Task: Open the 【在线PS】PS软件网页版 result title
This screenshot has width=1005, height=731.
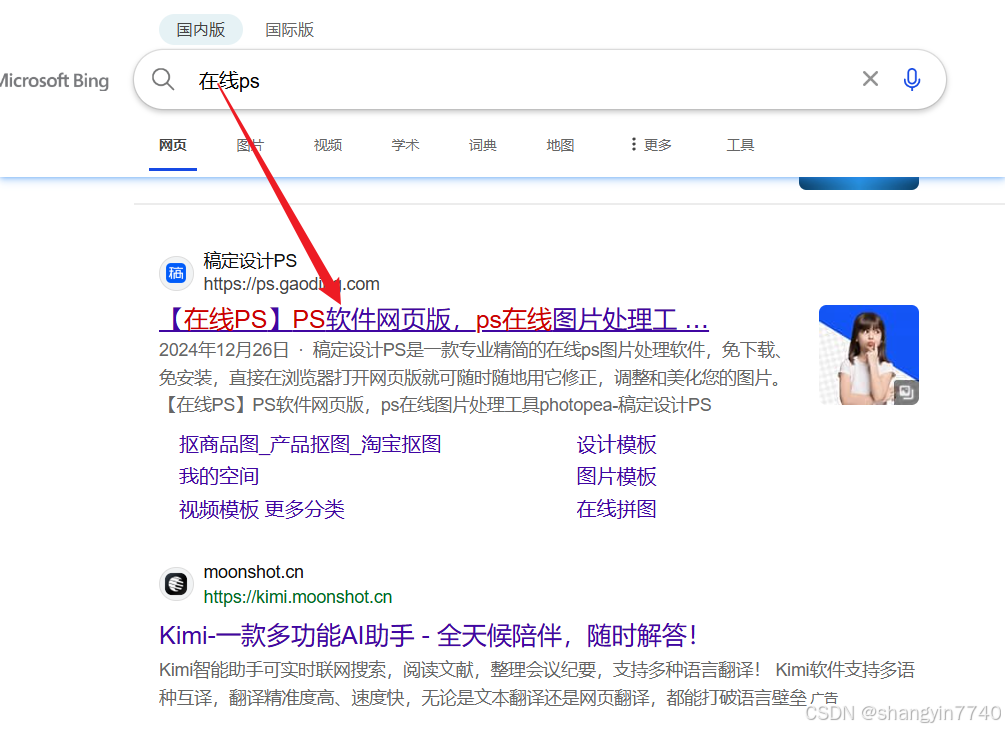Action: [433, 319]
